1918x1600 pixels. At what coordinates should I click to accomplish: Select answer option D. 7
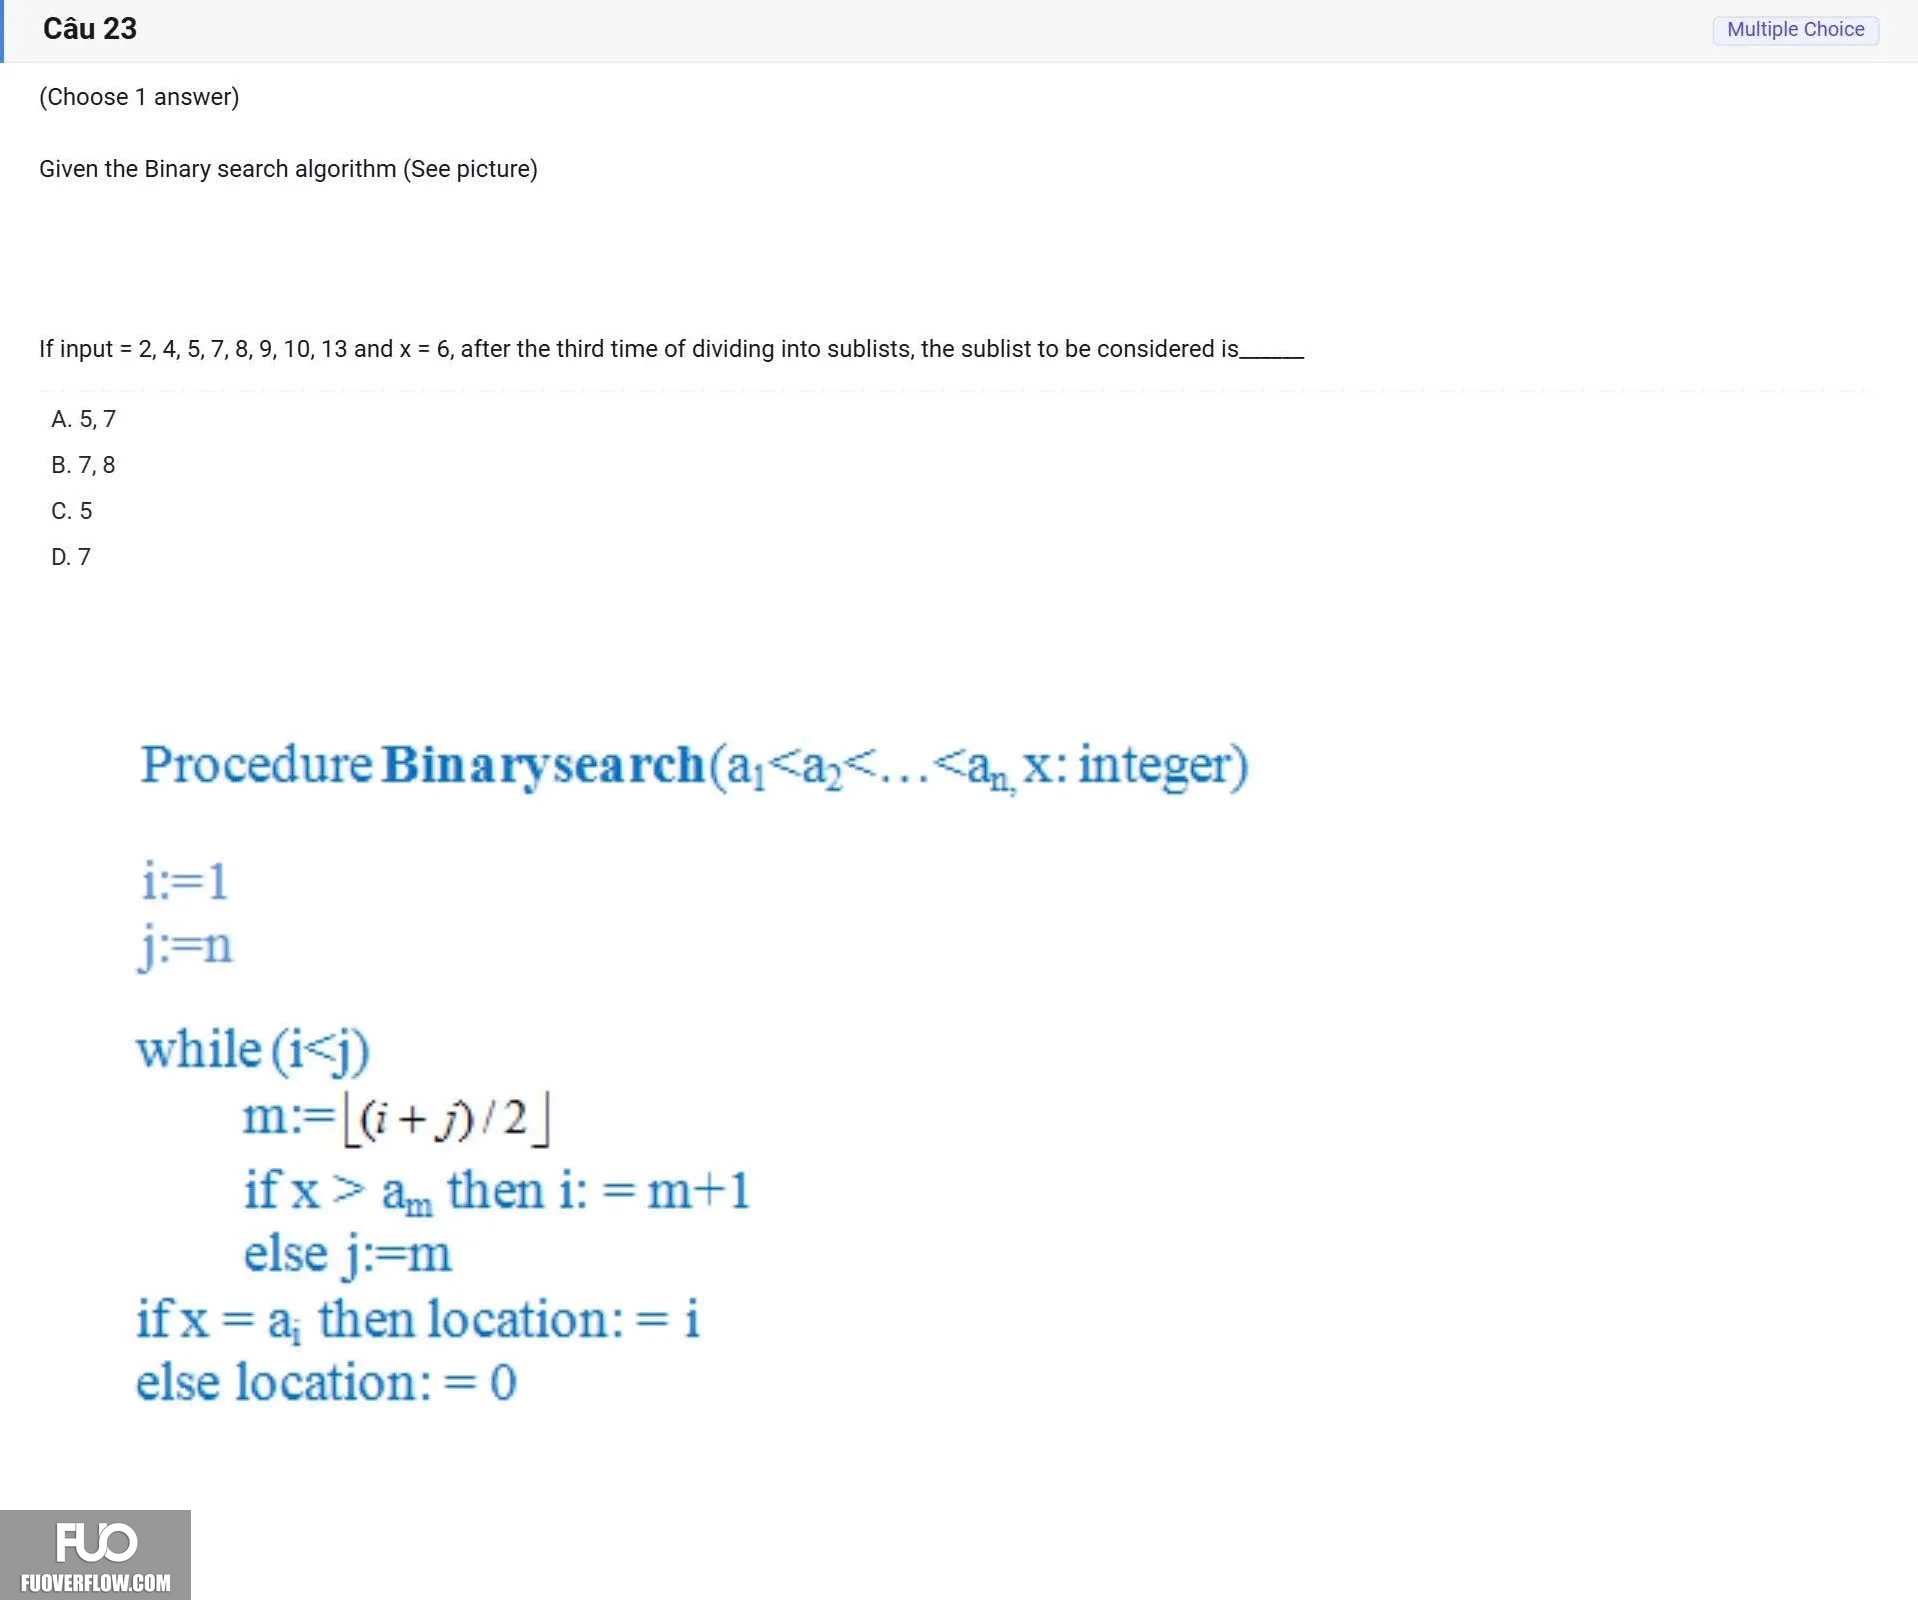(x=71, y=557)
